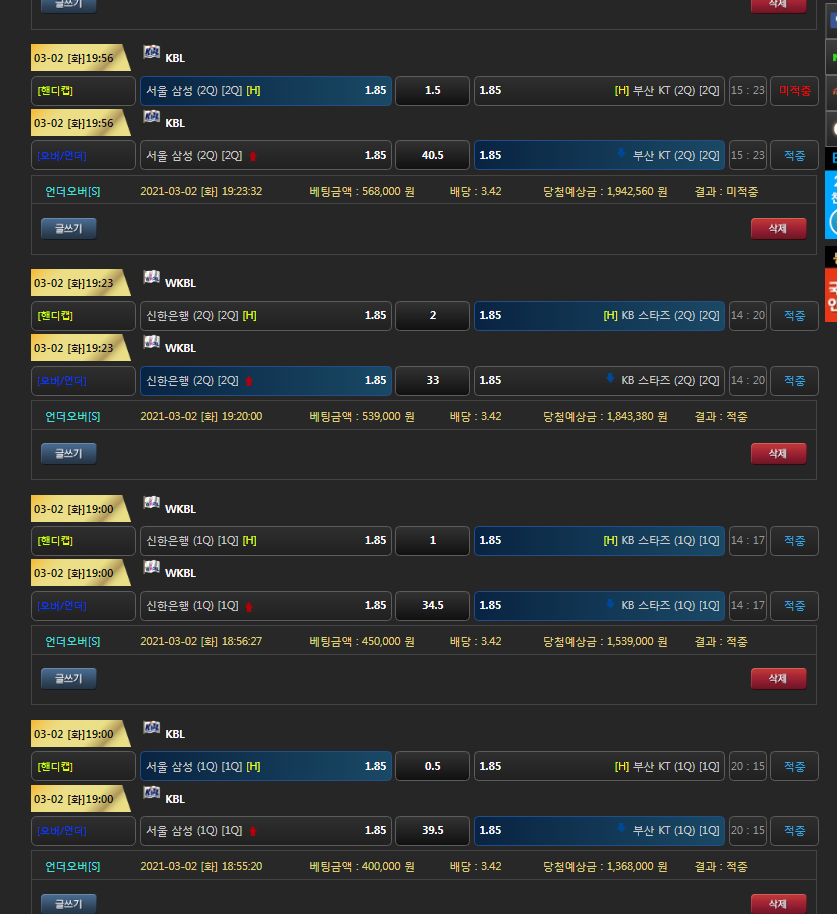
Task: Click the 03-02 19:23 gold date tag on the WKBL handicap row
Action: point(78,283)
